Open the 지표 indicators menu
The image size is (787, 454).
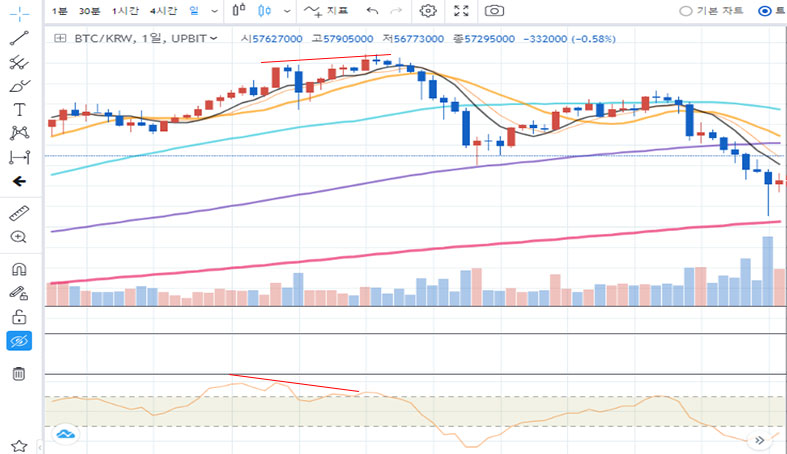(326, 11)
